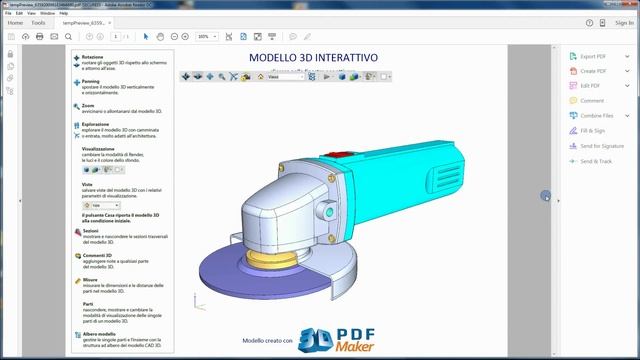Click Sign In
Viewport: 640px width, 360px height.
[624, 23]
